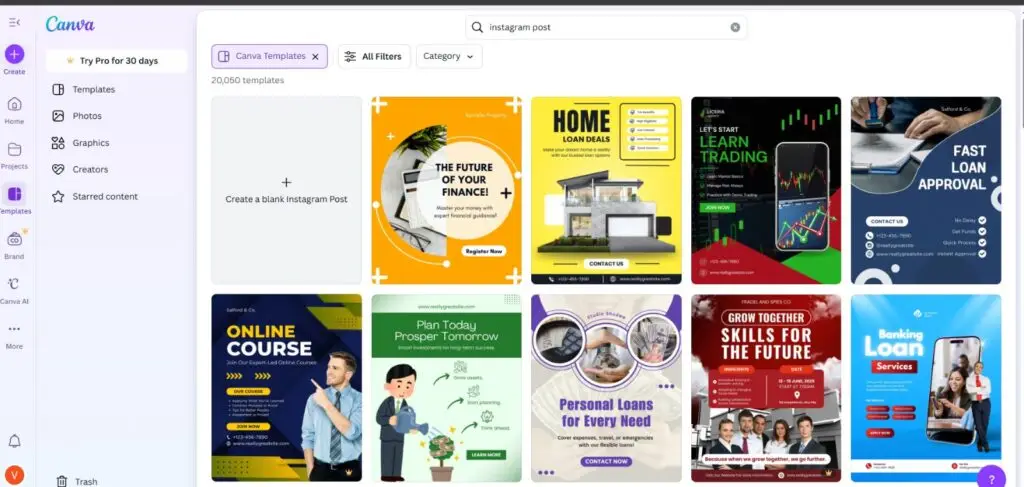Select Graphics in the side menu

[x=90, y=143]
